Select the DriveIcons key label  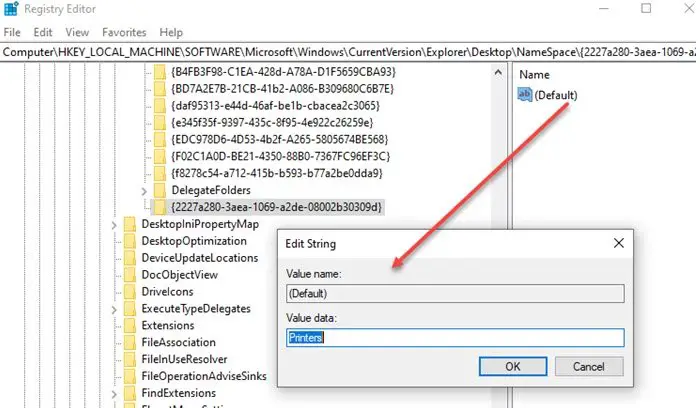(167, 292)
